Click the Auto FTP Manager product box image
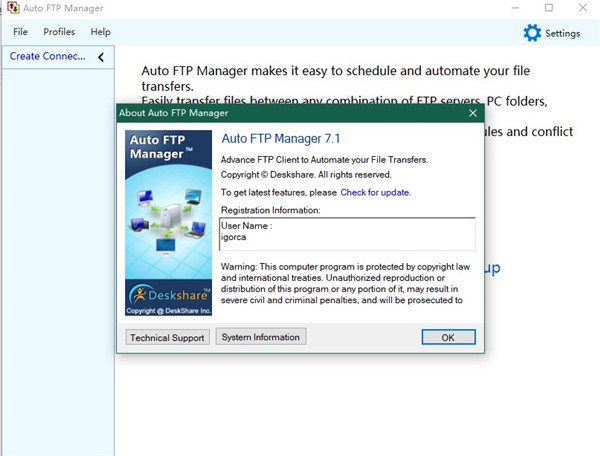 tap(168, 223)
